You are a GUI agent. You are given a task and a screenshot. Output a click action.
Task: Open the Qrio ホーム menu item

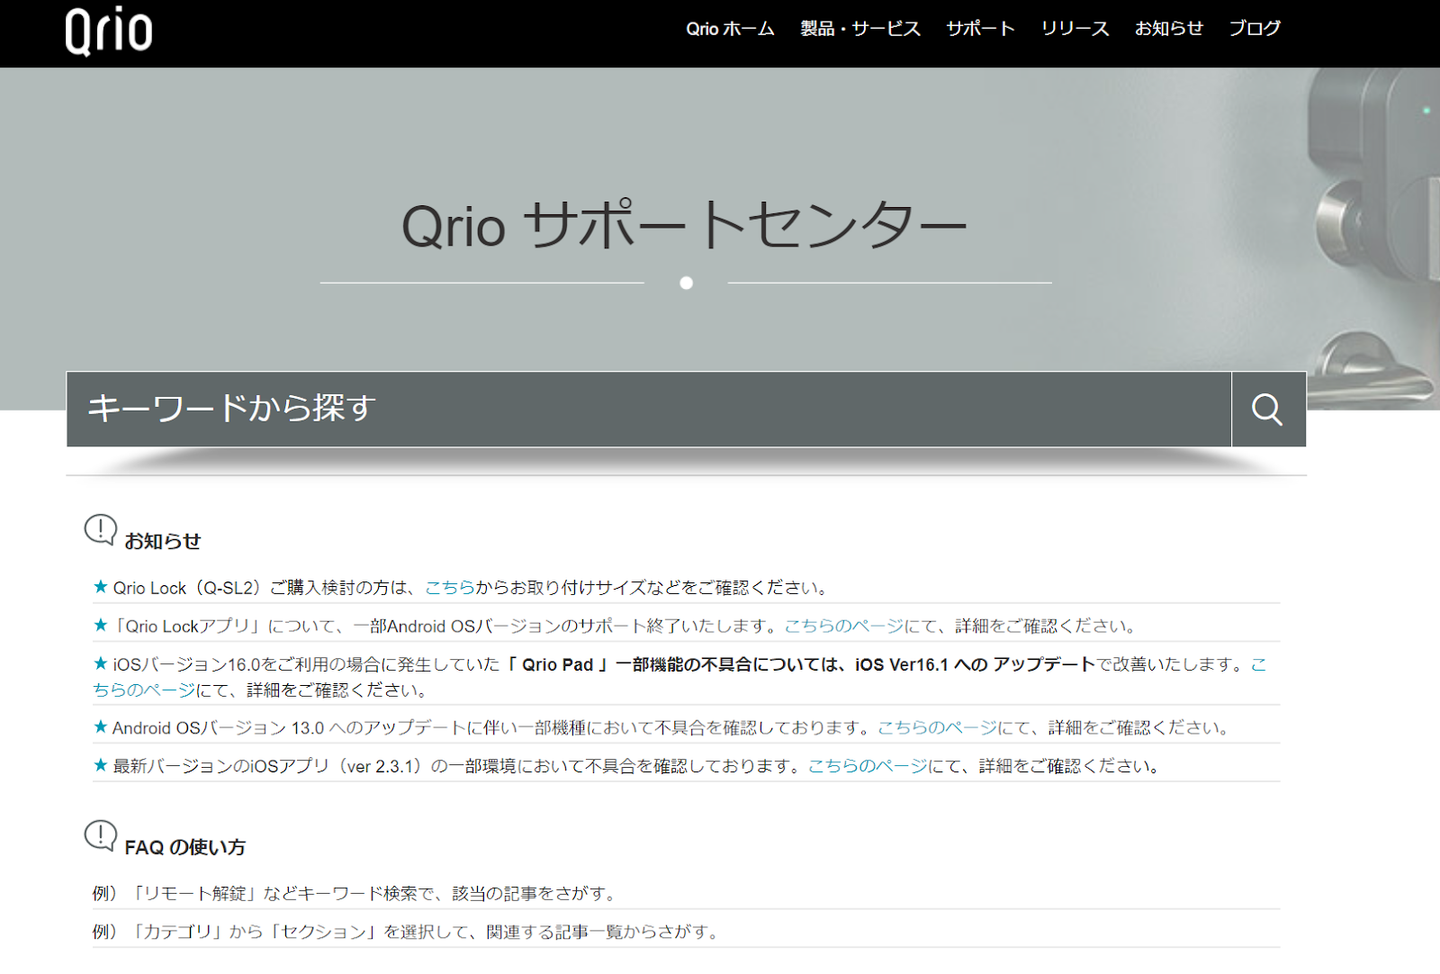730,29
